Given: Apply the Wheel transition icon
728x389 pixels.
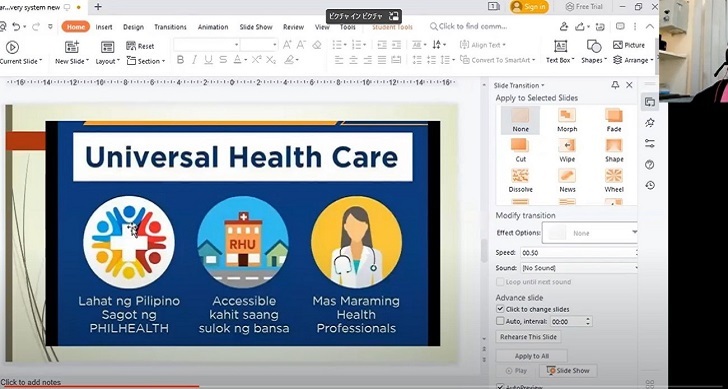Looking at the screenshot, I should tap(614, 175).
